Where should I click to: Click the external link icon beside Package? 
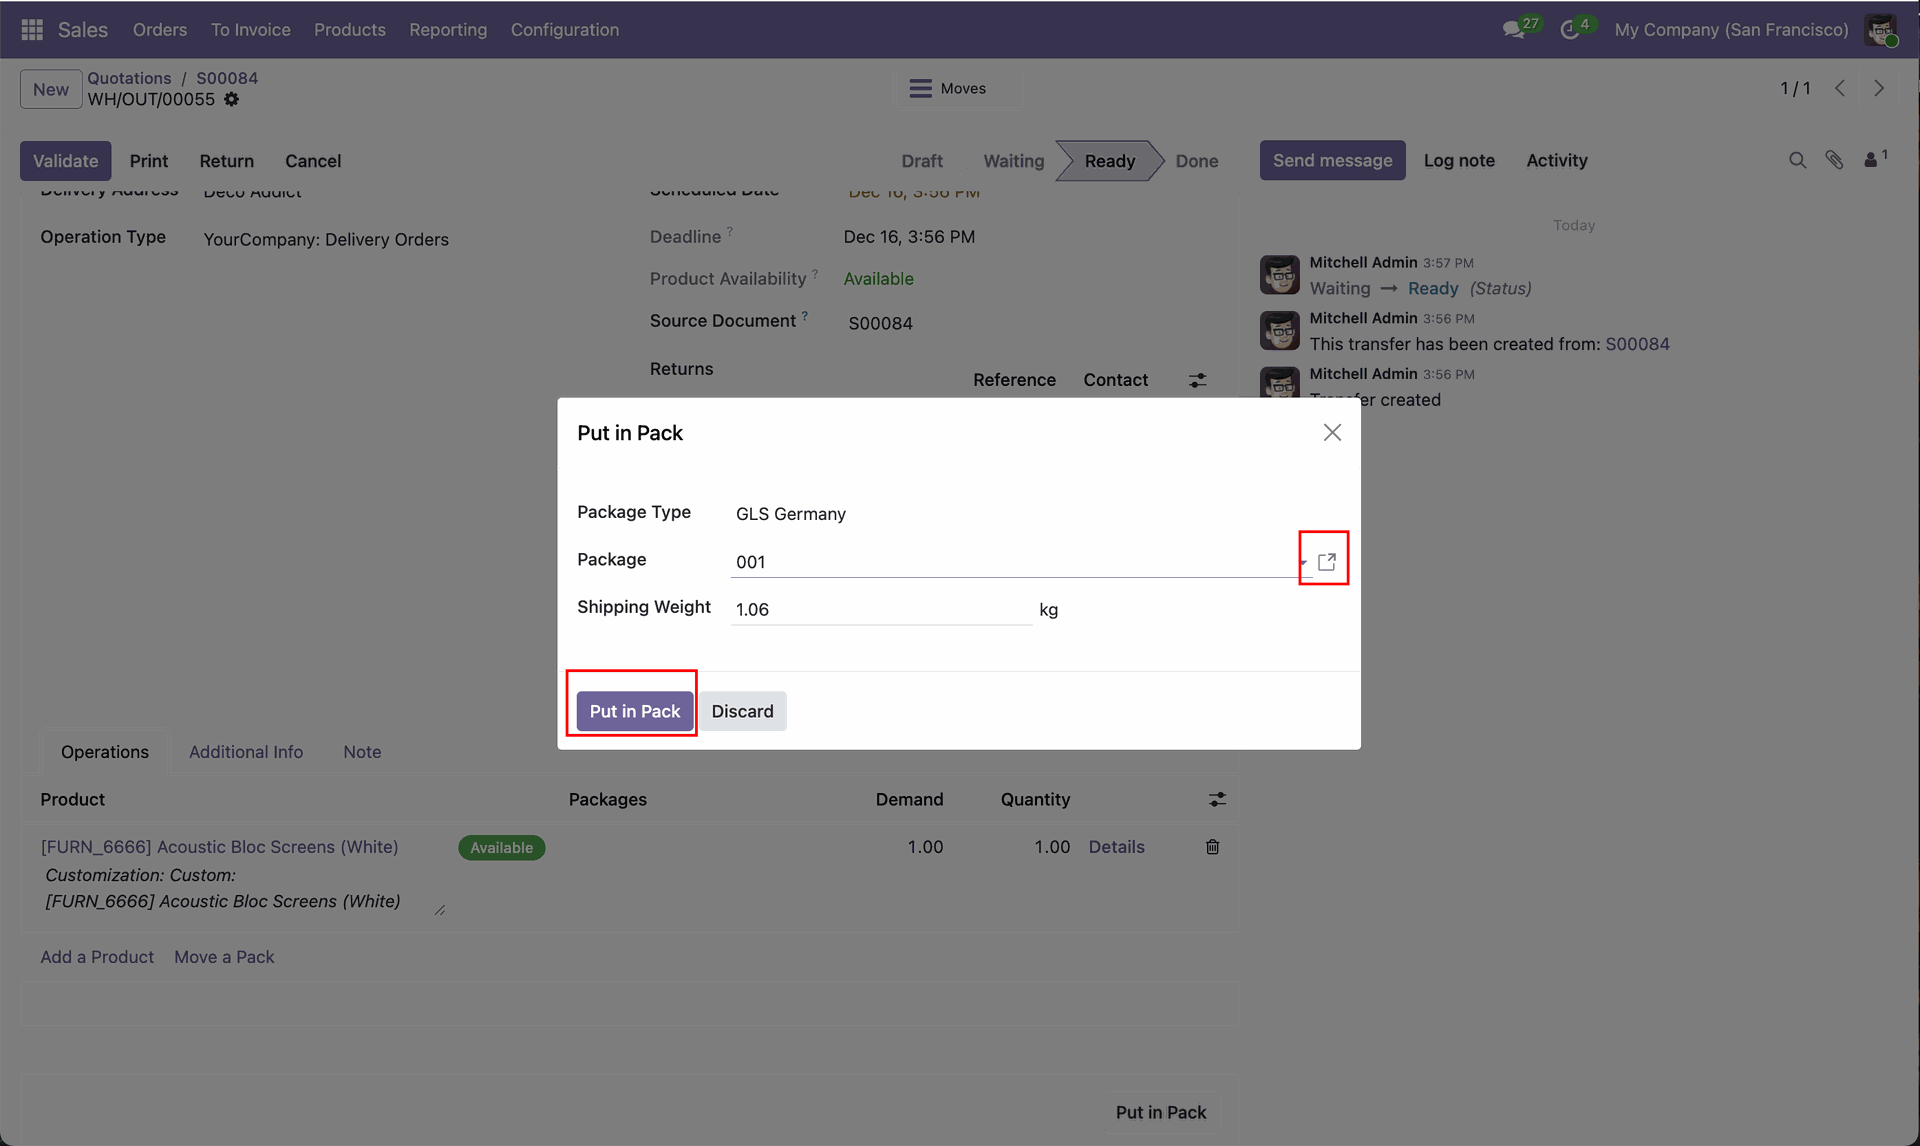pyautogui.click(x=1327, y=562)
